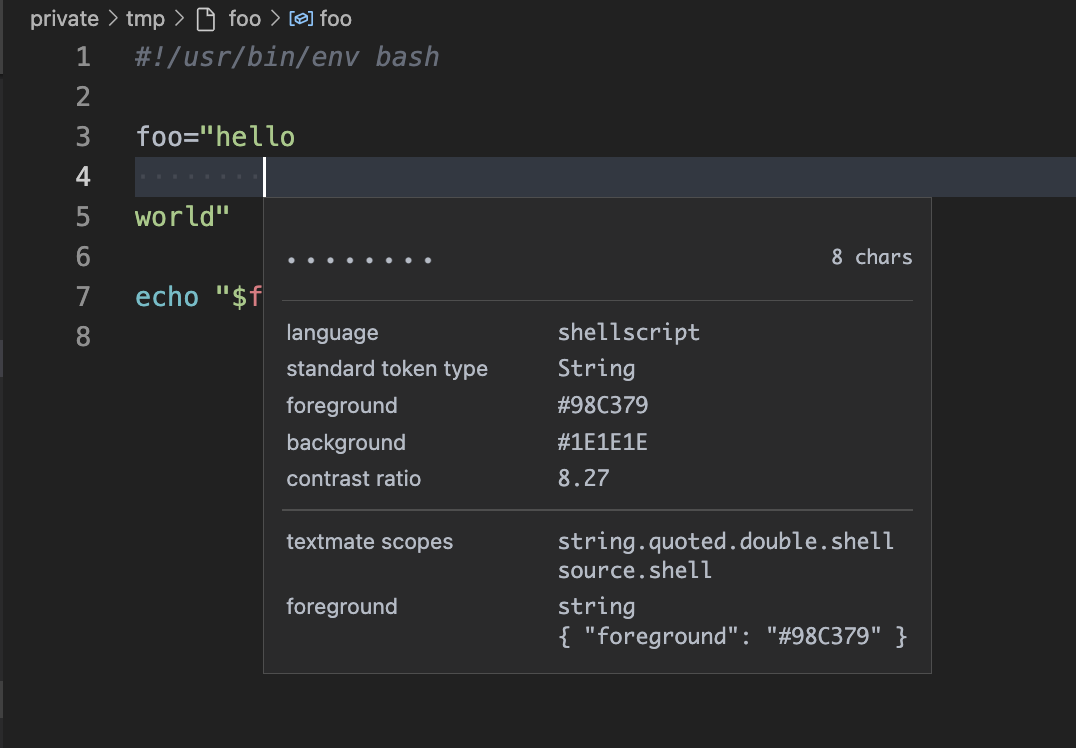This screenshot has width=1076, height=748.
Task: Select line number 8 in the gutter
Action: coord(82,337)
